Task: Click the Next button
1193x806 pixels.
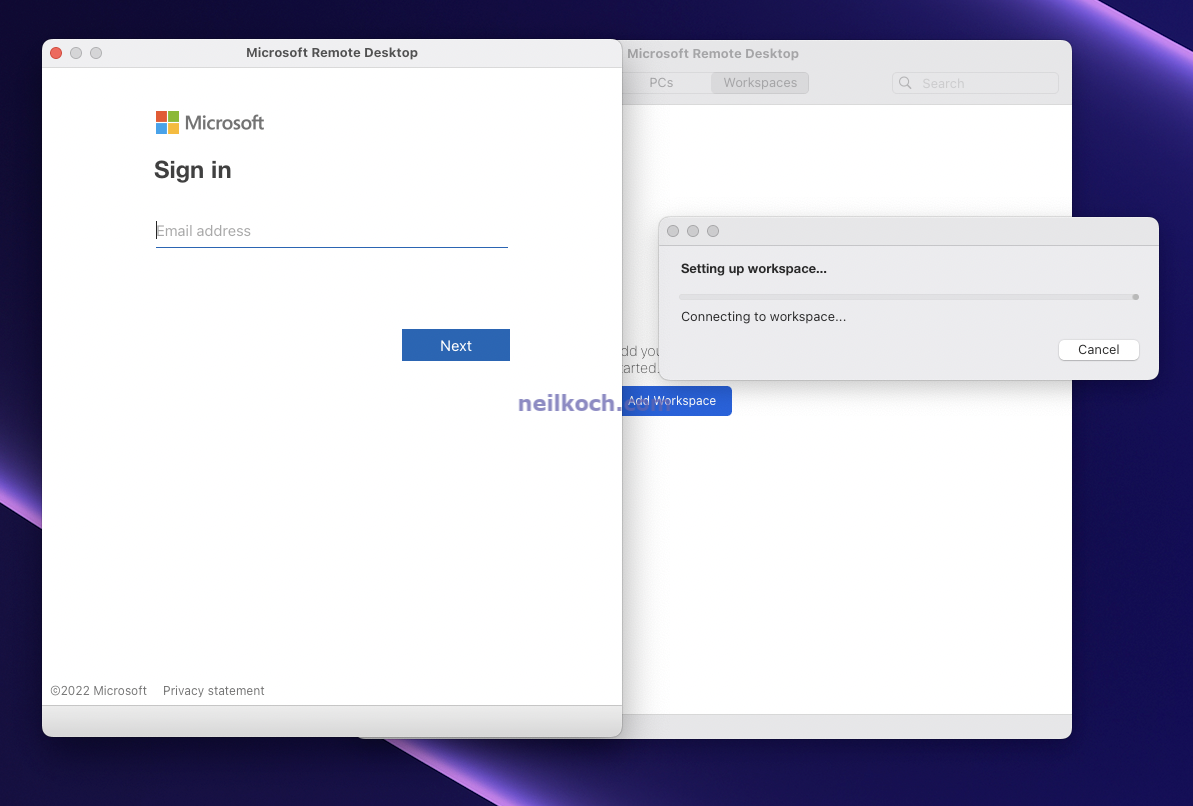Action: coord(455,345)
